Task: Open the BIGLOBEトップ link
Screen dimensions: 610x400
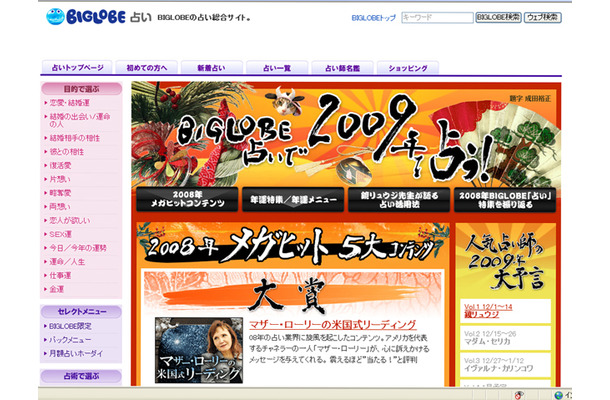Action: 373,18
